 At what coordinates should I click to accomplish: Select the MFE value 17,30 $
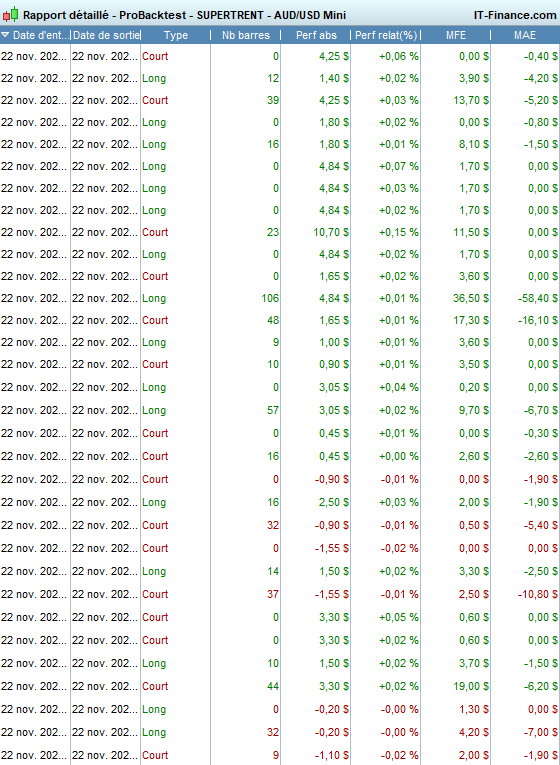(x=471, y=320)
